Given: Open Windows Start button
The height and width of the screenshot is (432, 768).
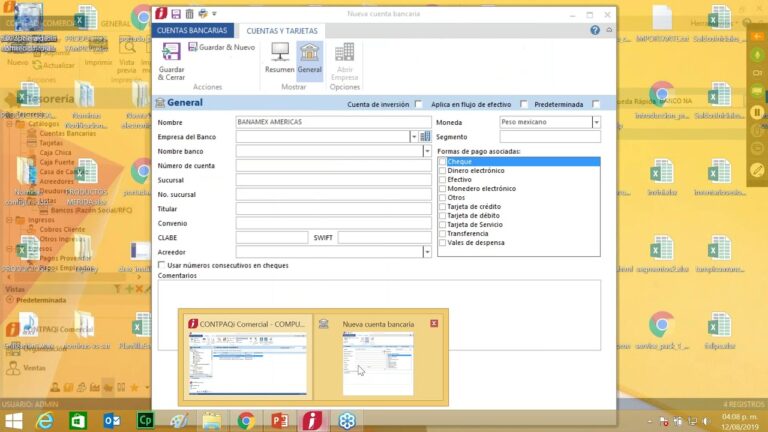Looking at the screenshot, I should (13, 421).
